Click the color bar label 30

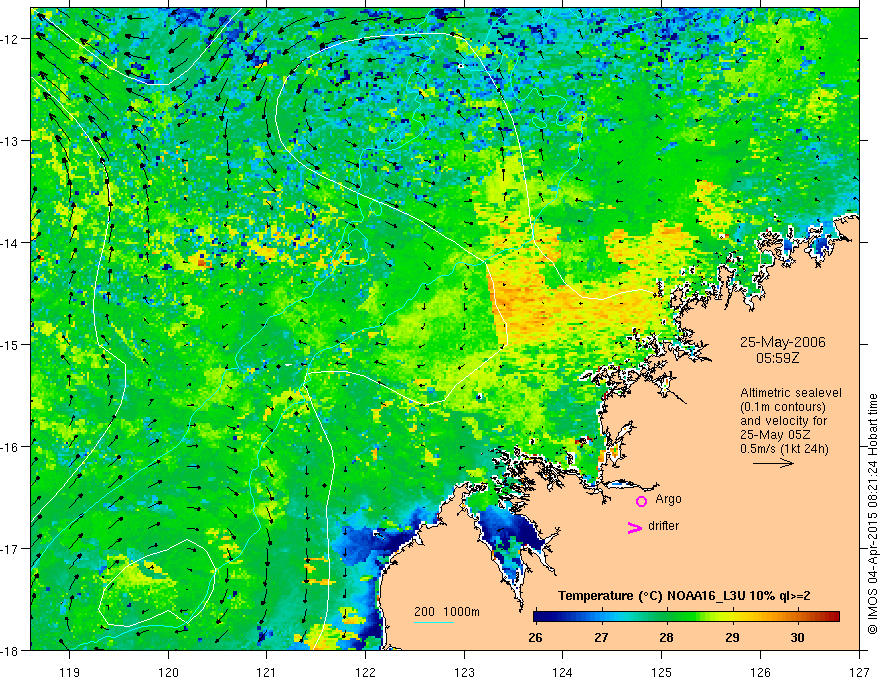coord(797,637)
